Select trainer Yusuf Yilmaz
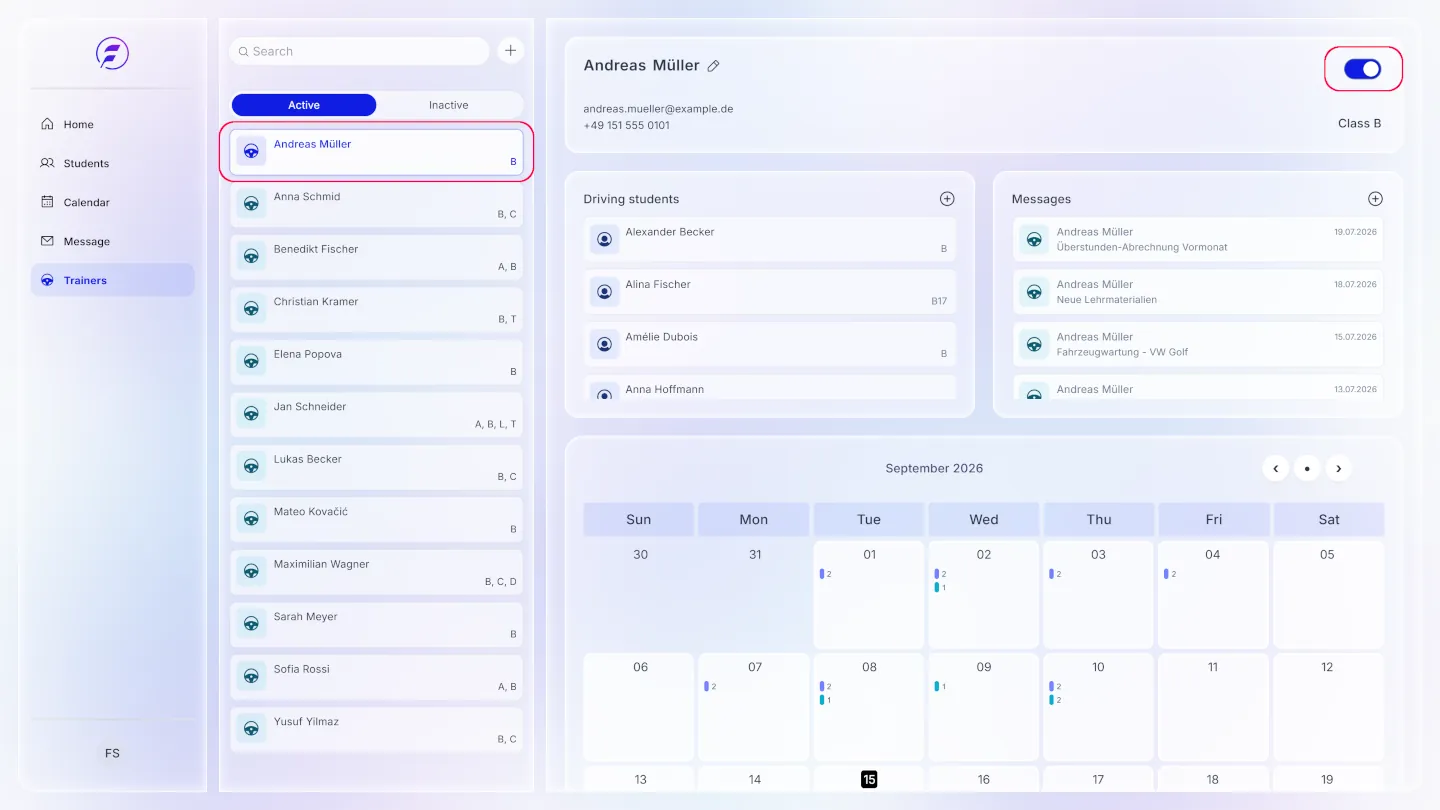Screen dimensions: 1440x810 pos(376,729)
